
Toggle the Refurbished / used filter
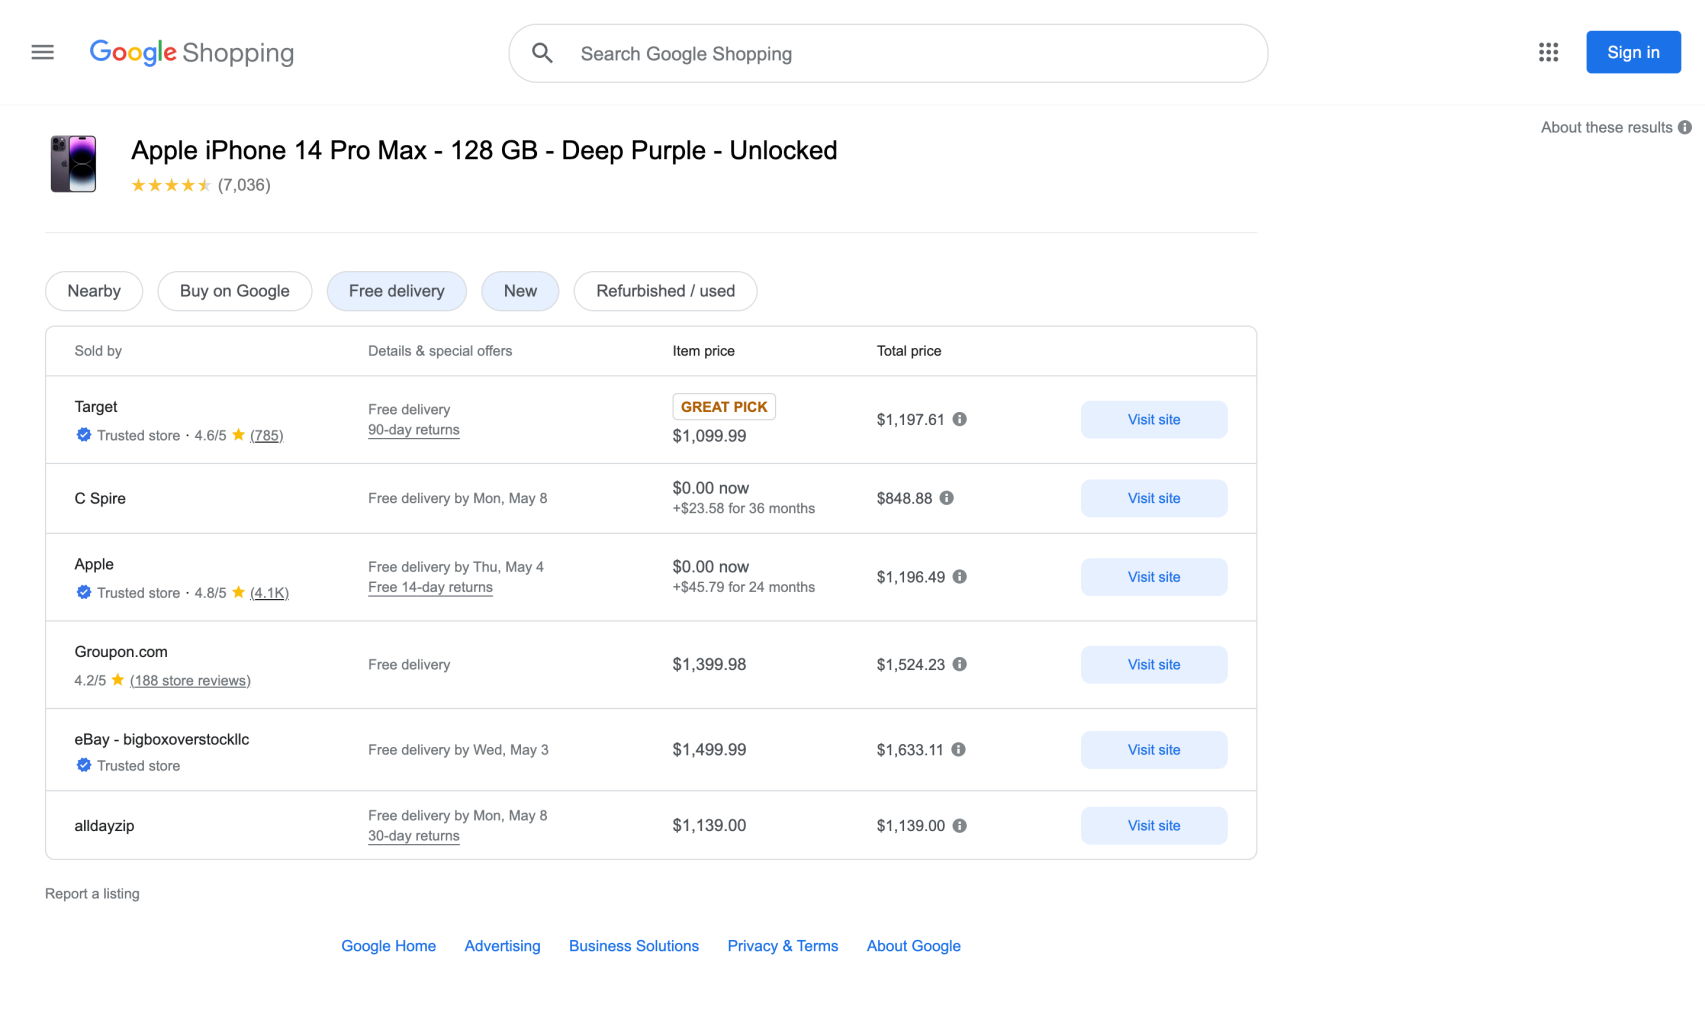pyautogui.click(x=665, y=291)
